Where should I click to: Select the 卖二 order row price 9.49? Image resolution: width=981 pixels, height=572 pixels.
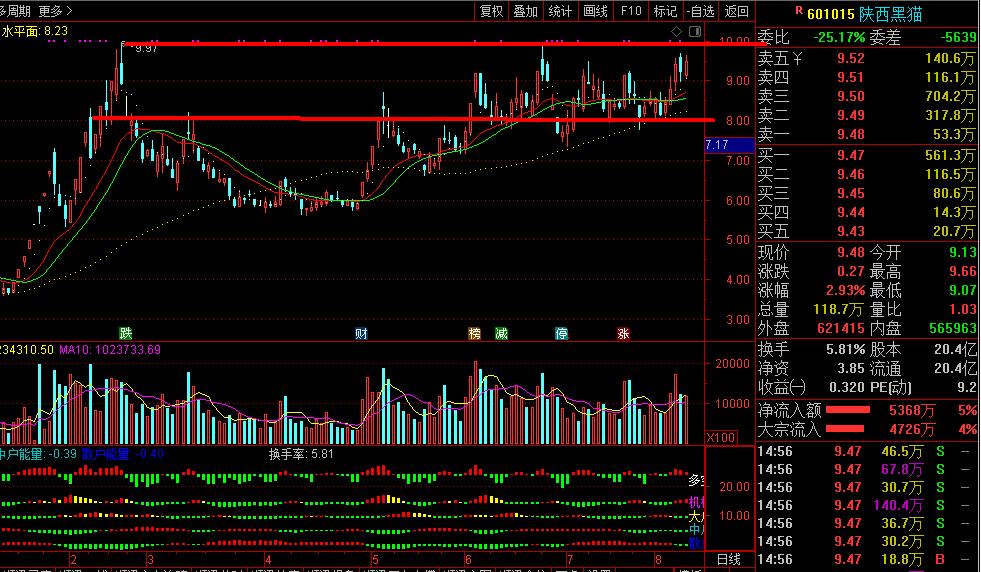click(x=851, y=115)
